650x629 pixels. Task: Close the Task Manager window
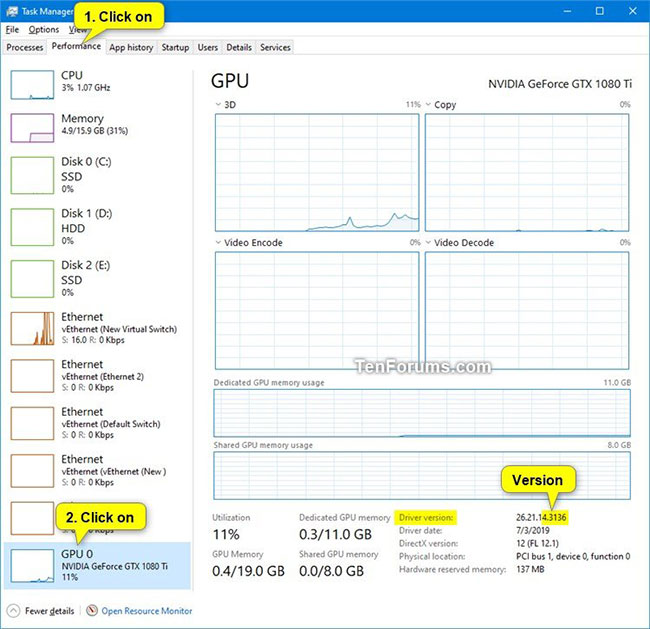coord(632,11)
